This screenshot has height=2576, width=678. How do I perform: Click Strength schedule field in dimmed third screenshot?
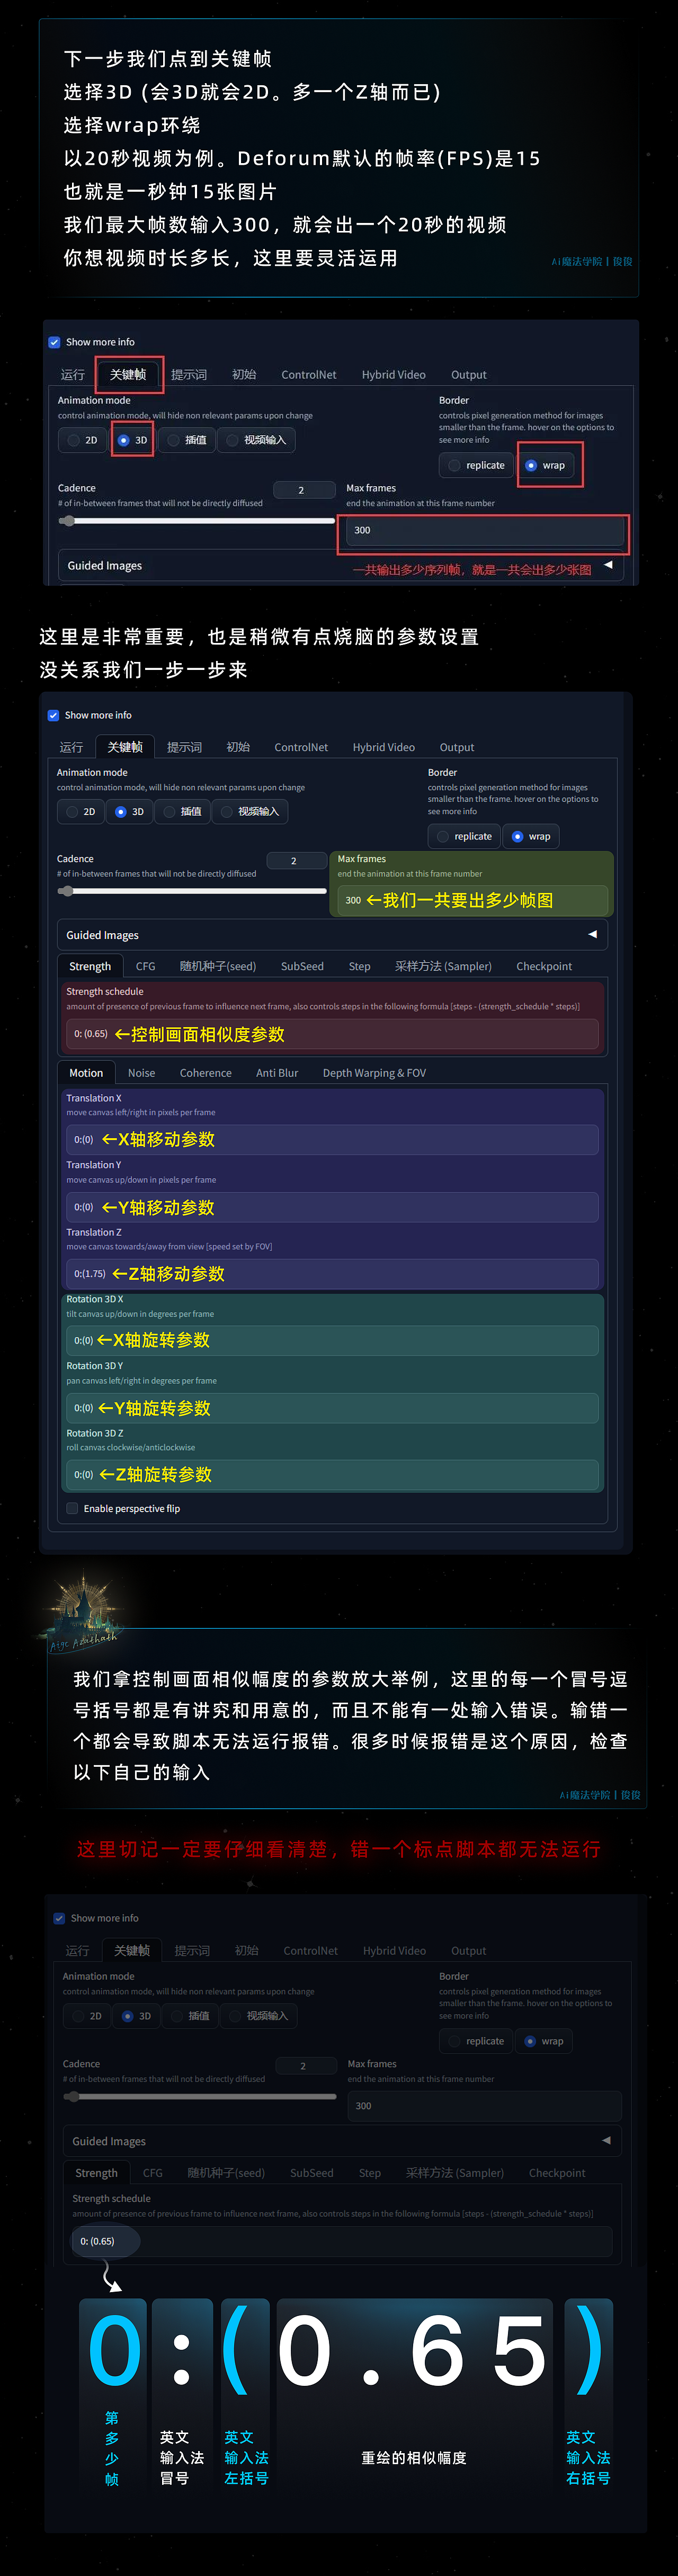tap(342, 2241)
